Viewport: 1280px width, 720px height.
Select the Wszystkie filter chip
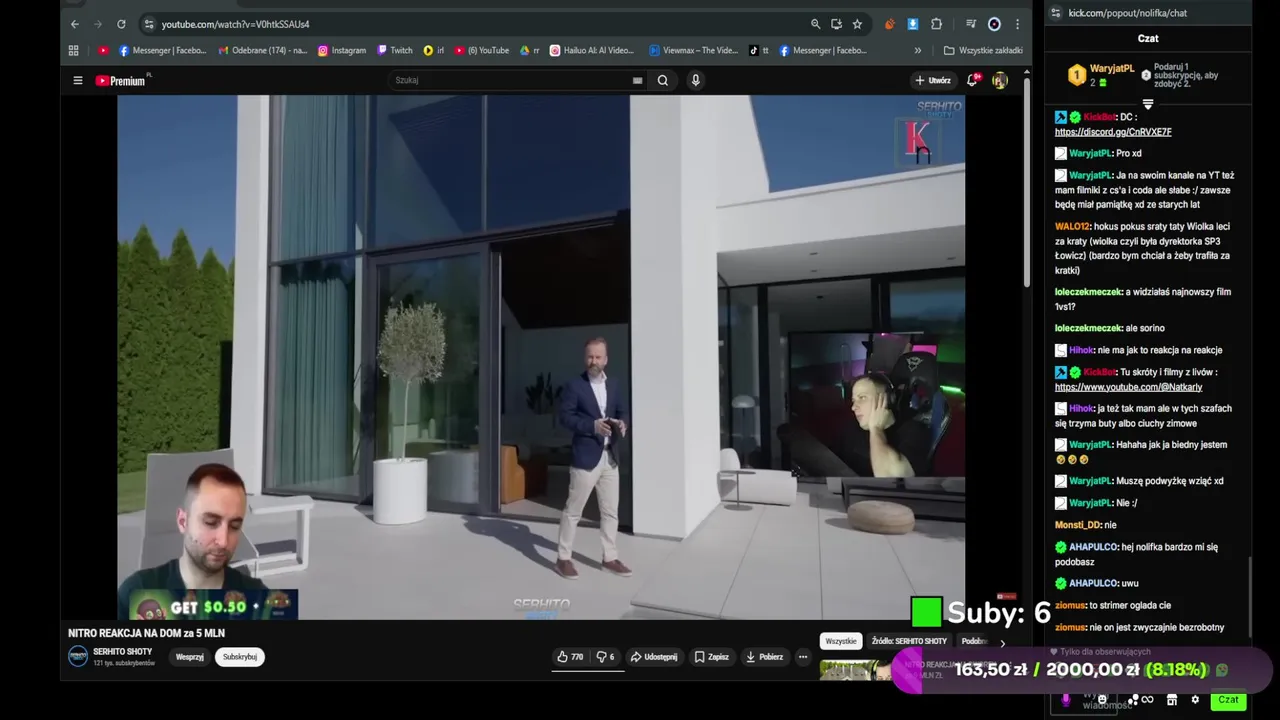pyautogui.click(x=841, y=641)
